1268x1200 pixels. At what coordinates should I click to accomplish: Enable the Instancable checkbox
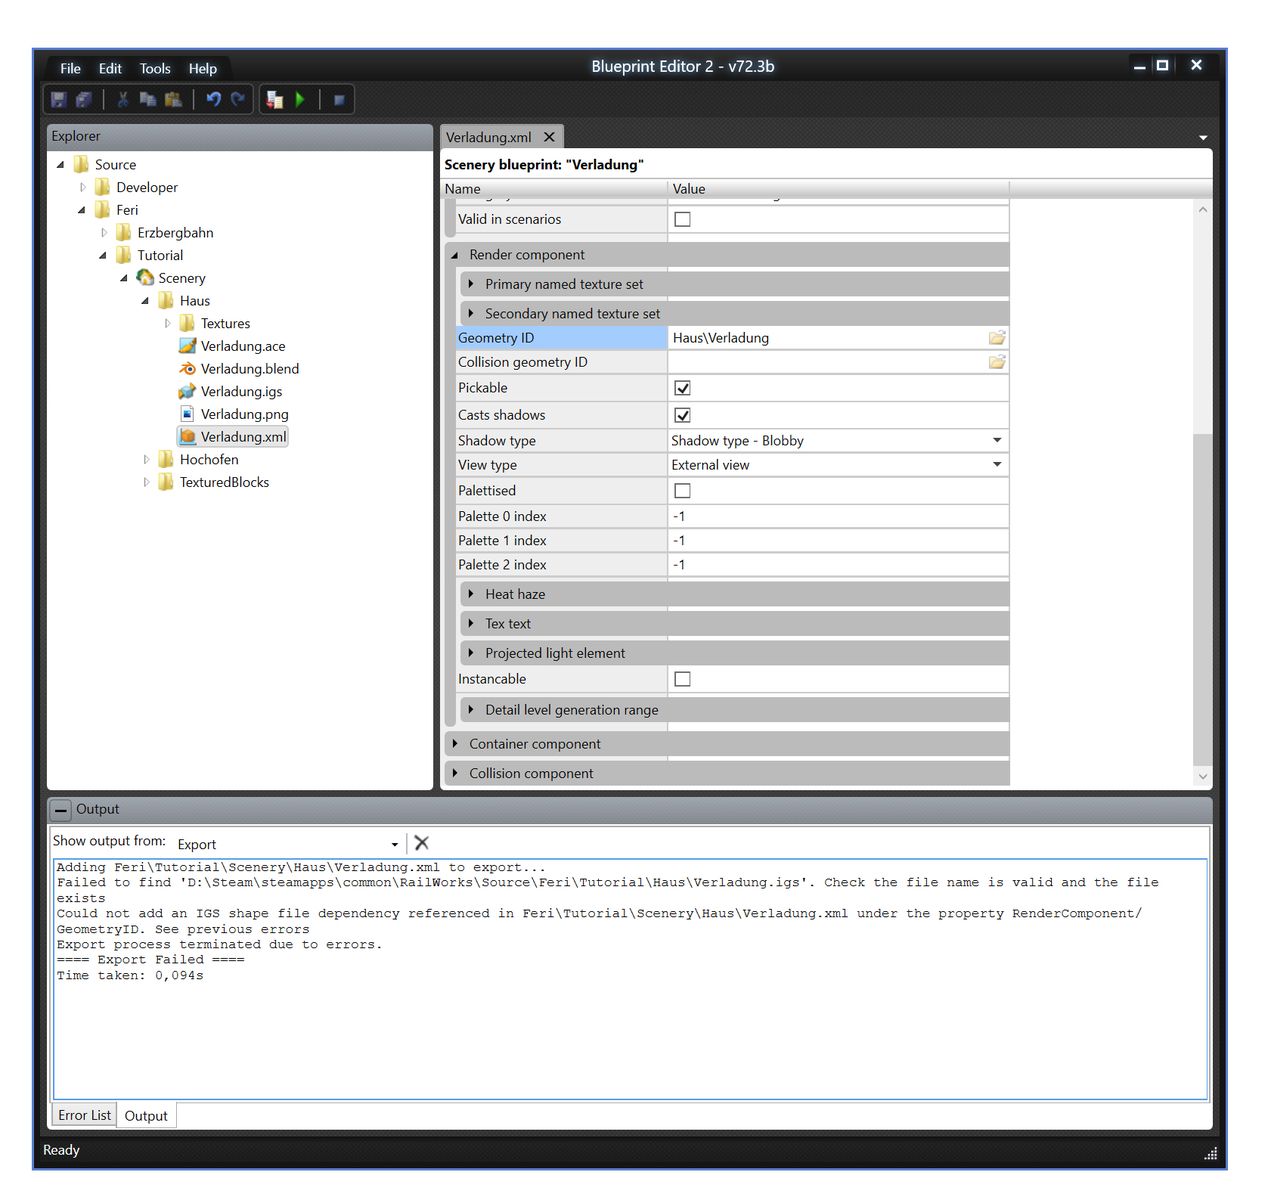coord(682,679)
